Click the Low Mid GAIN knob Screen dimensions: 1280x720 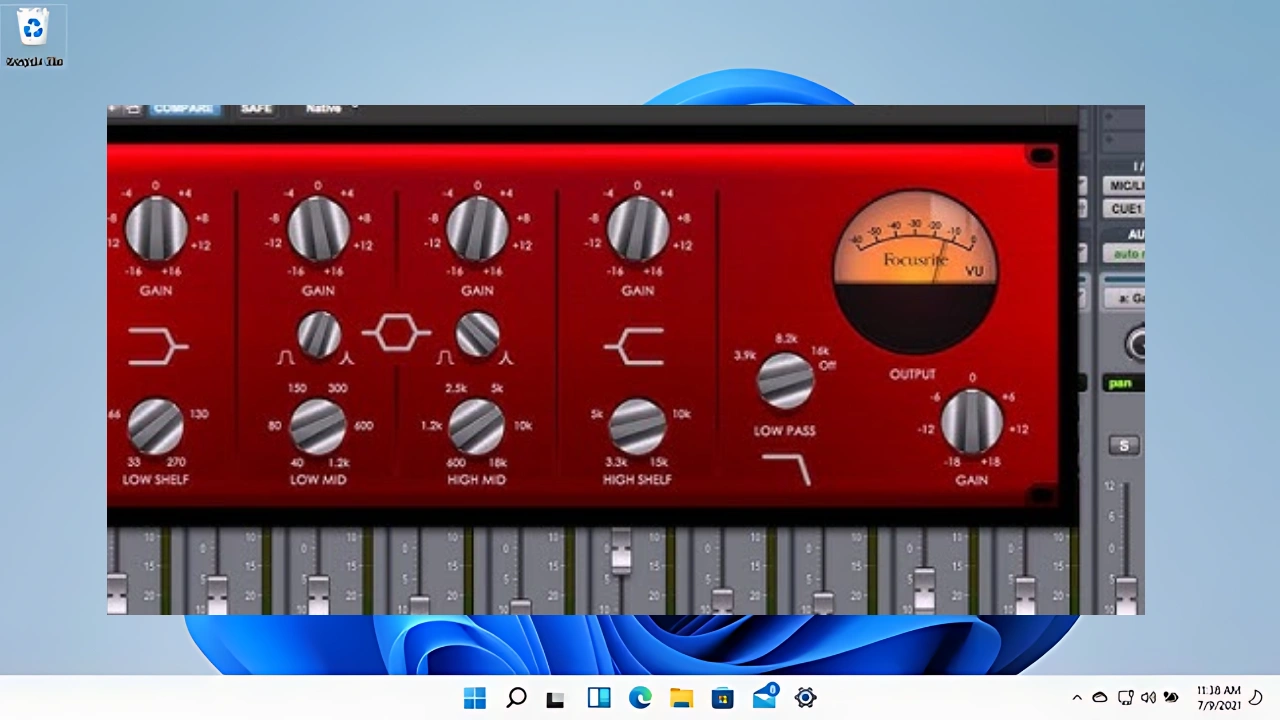[318, 229]
